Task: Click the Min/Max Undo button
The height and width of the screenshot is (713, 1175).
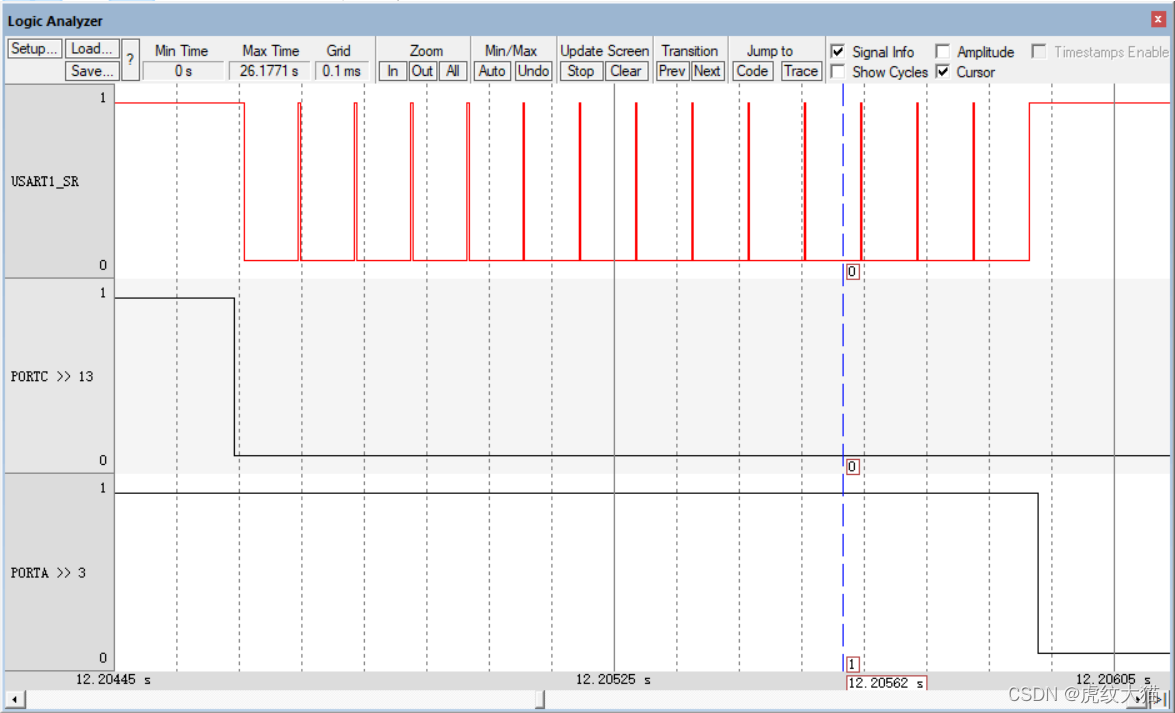Action: [x=534, y=71]
